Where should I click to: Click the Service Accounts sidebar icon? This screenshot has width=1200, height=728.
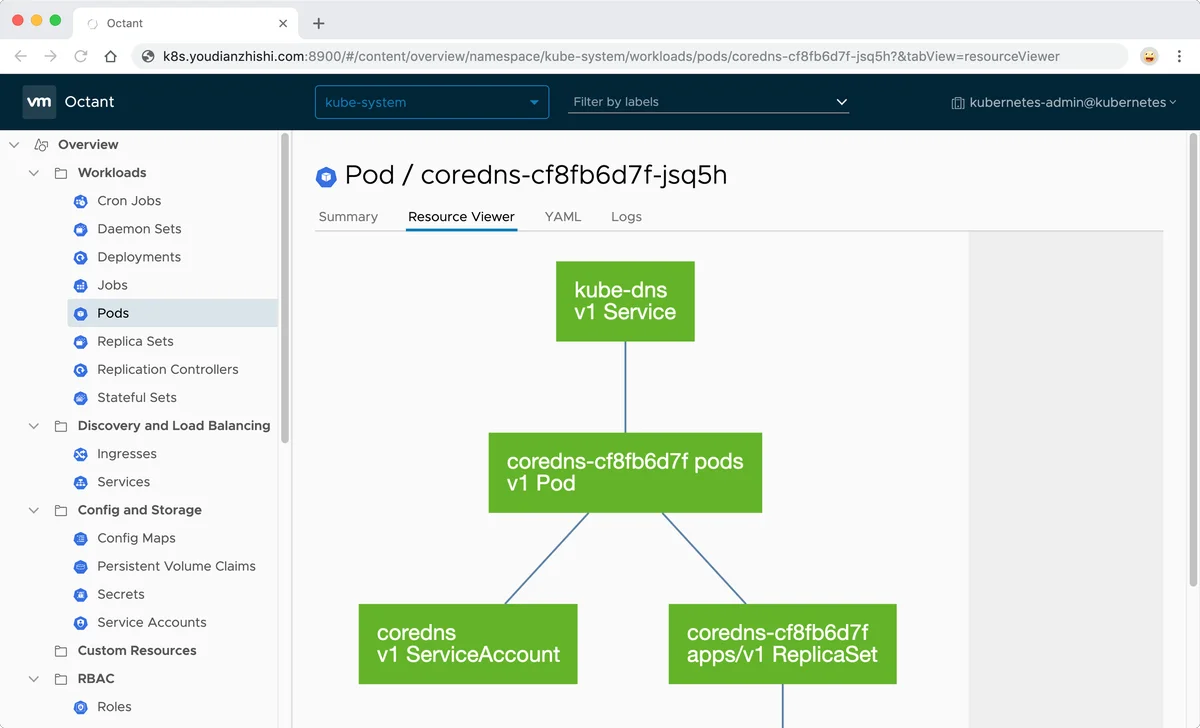click(81, 622)
